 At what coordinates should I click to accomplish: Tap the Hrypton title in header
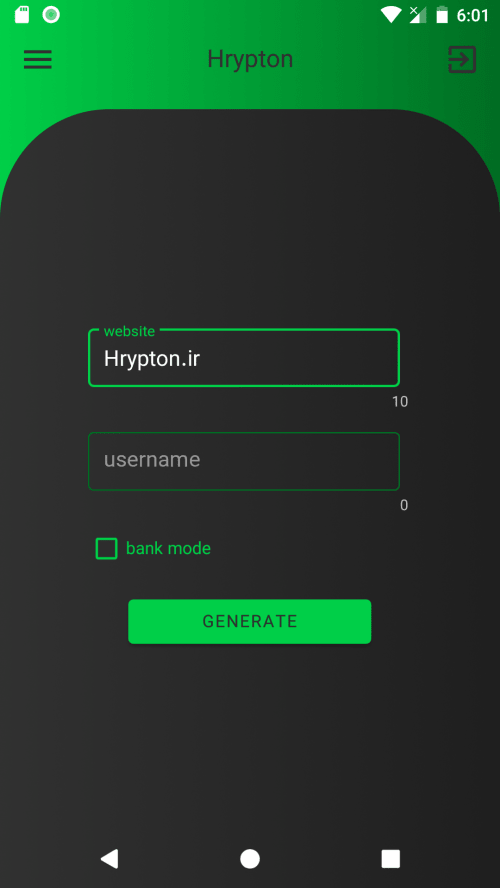click(x=250, y=59)
